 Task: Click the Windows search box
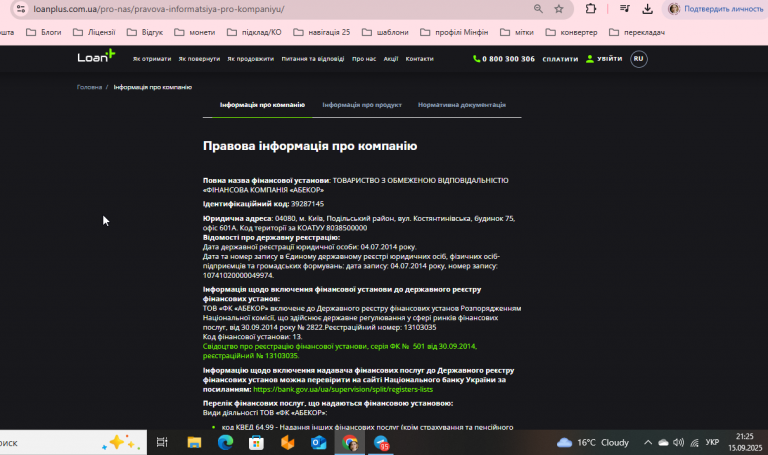click(x=72, y=443)
